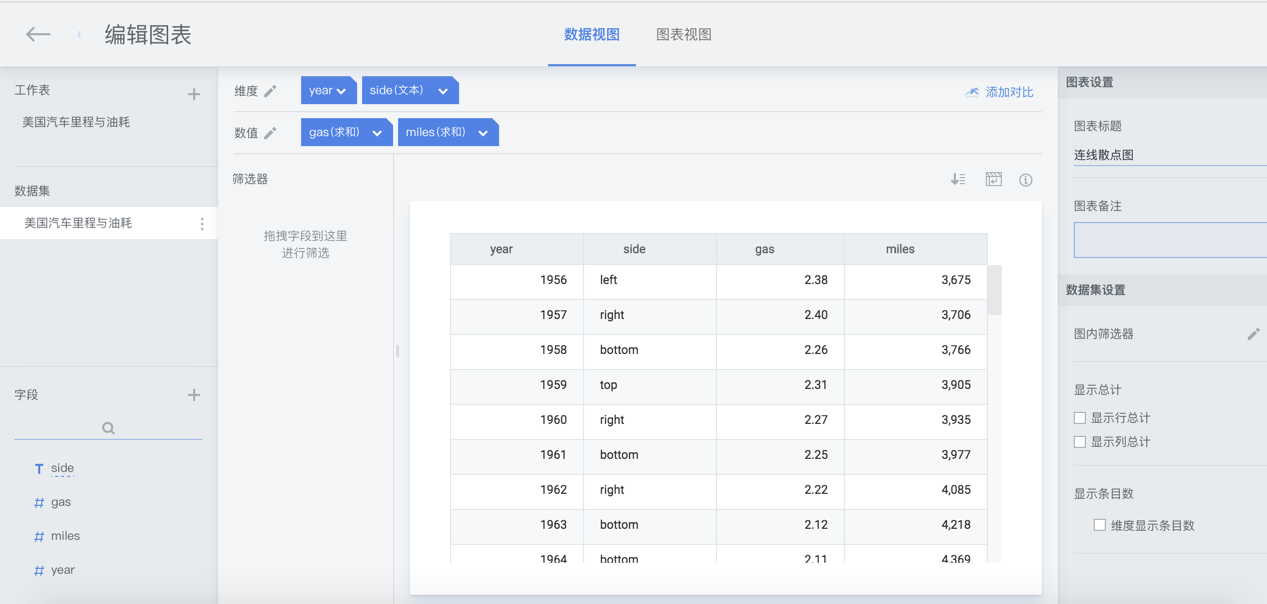Click the 3,675 miles cell
The width and height of the screenshot is (1267, 604).
tap(916, 280)
